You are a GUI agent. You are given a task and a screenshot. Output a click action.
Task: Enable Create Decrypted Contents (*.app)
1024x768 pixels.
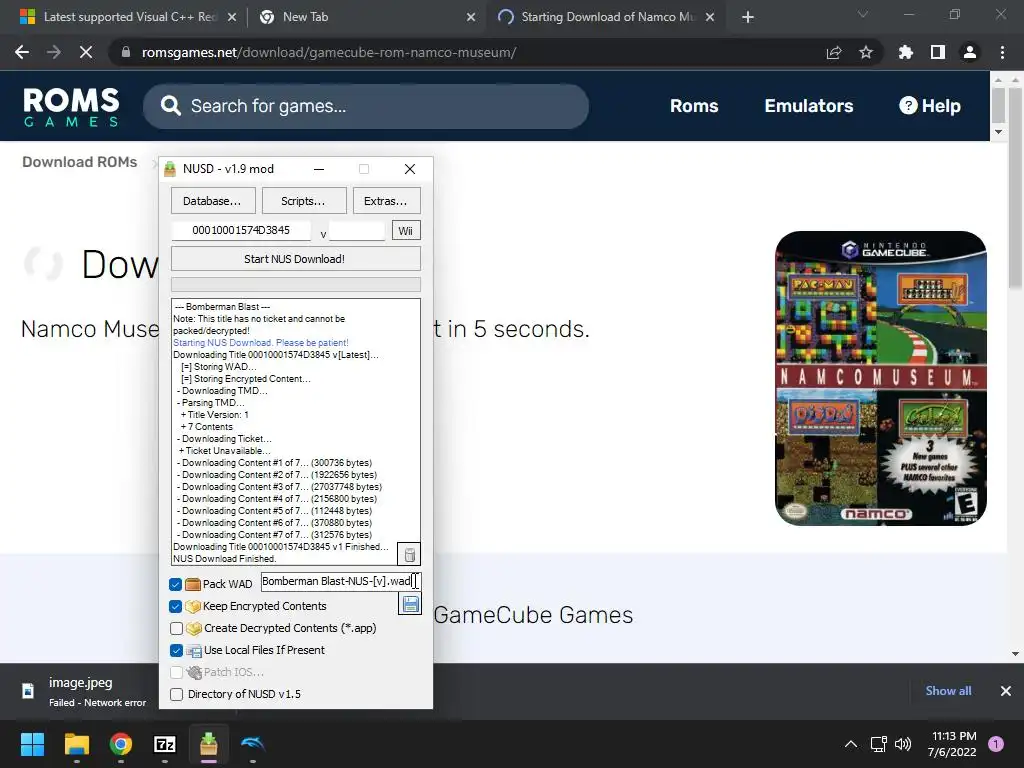(x=176, y=628)
